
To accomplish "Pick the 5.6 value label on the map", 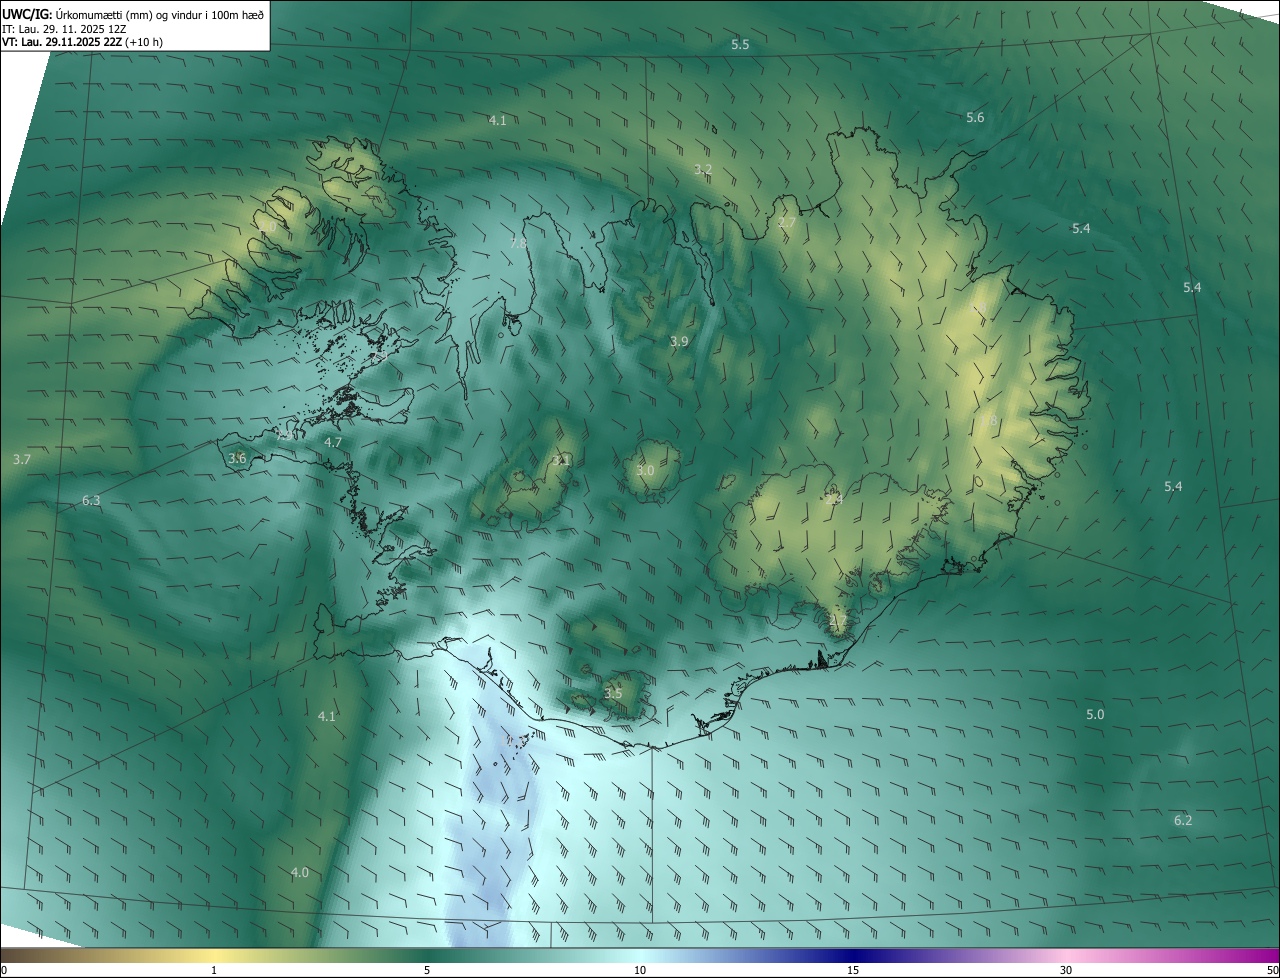I will 975,118.
